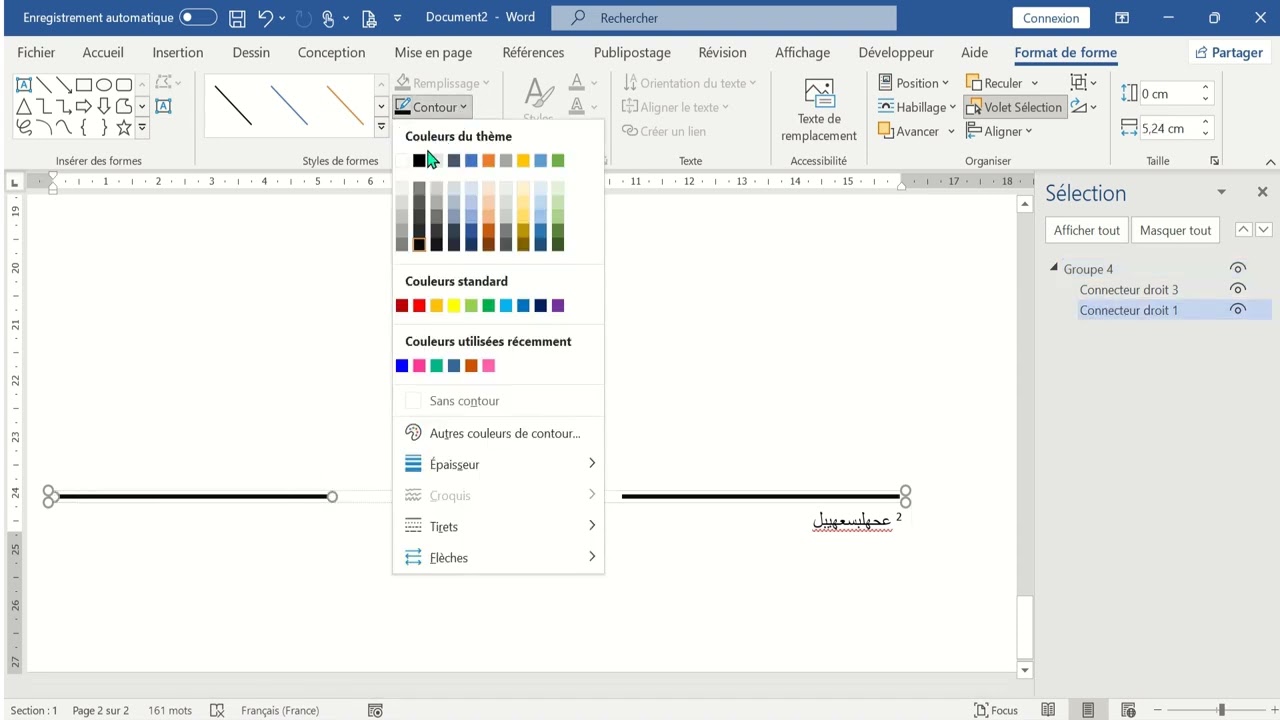Click the language Français (France) indicator
The width and height of the screenshot is (1280, 720).
click(x=280, y=710)
